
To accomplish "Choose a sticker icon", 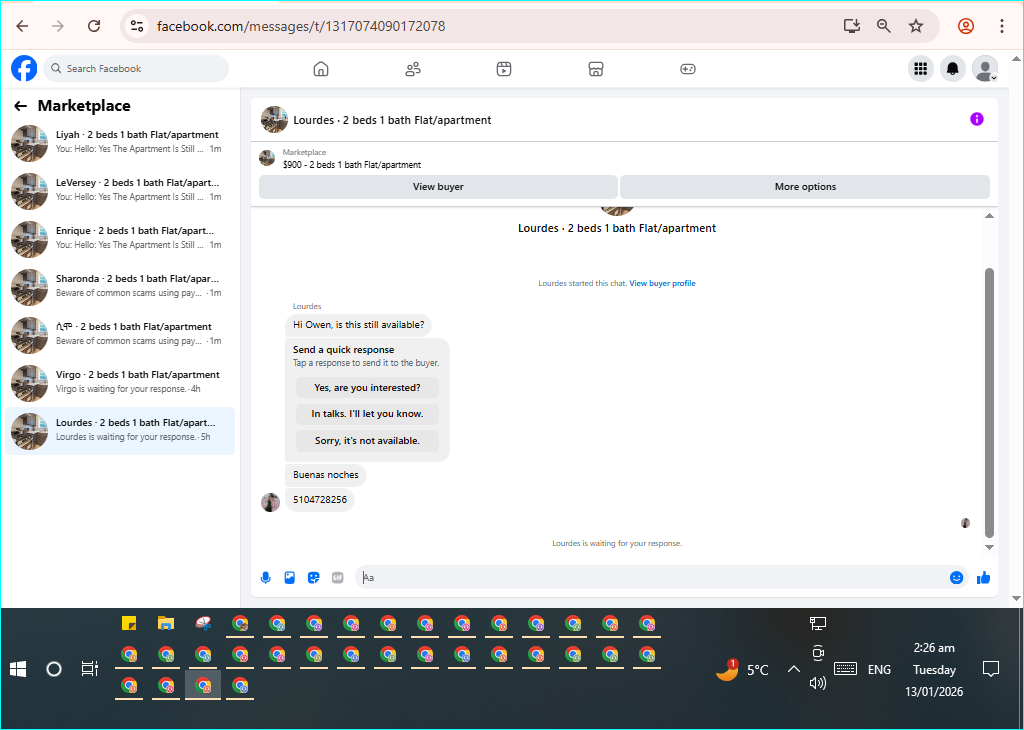I will tap(313, 578).
